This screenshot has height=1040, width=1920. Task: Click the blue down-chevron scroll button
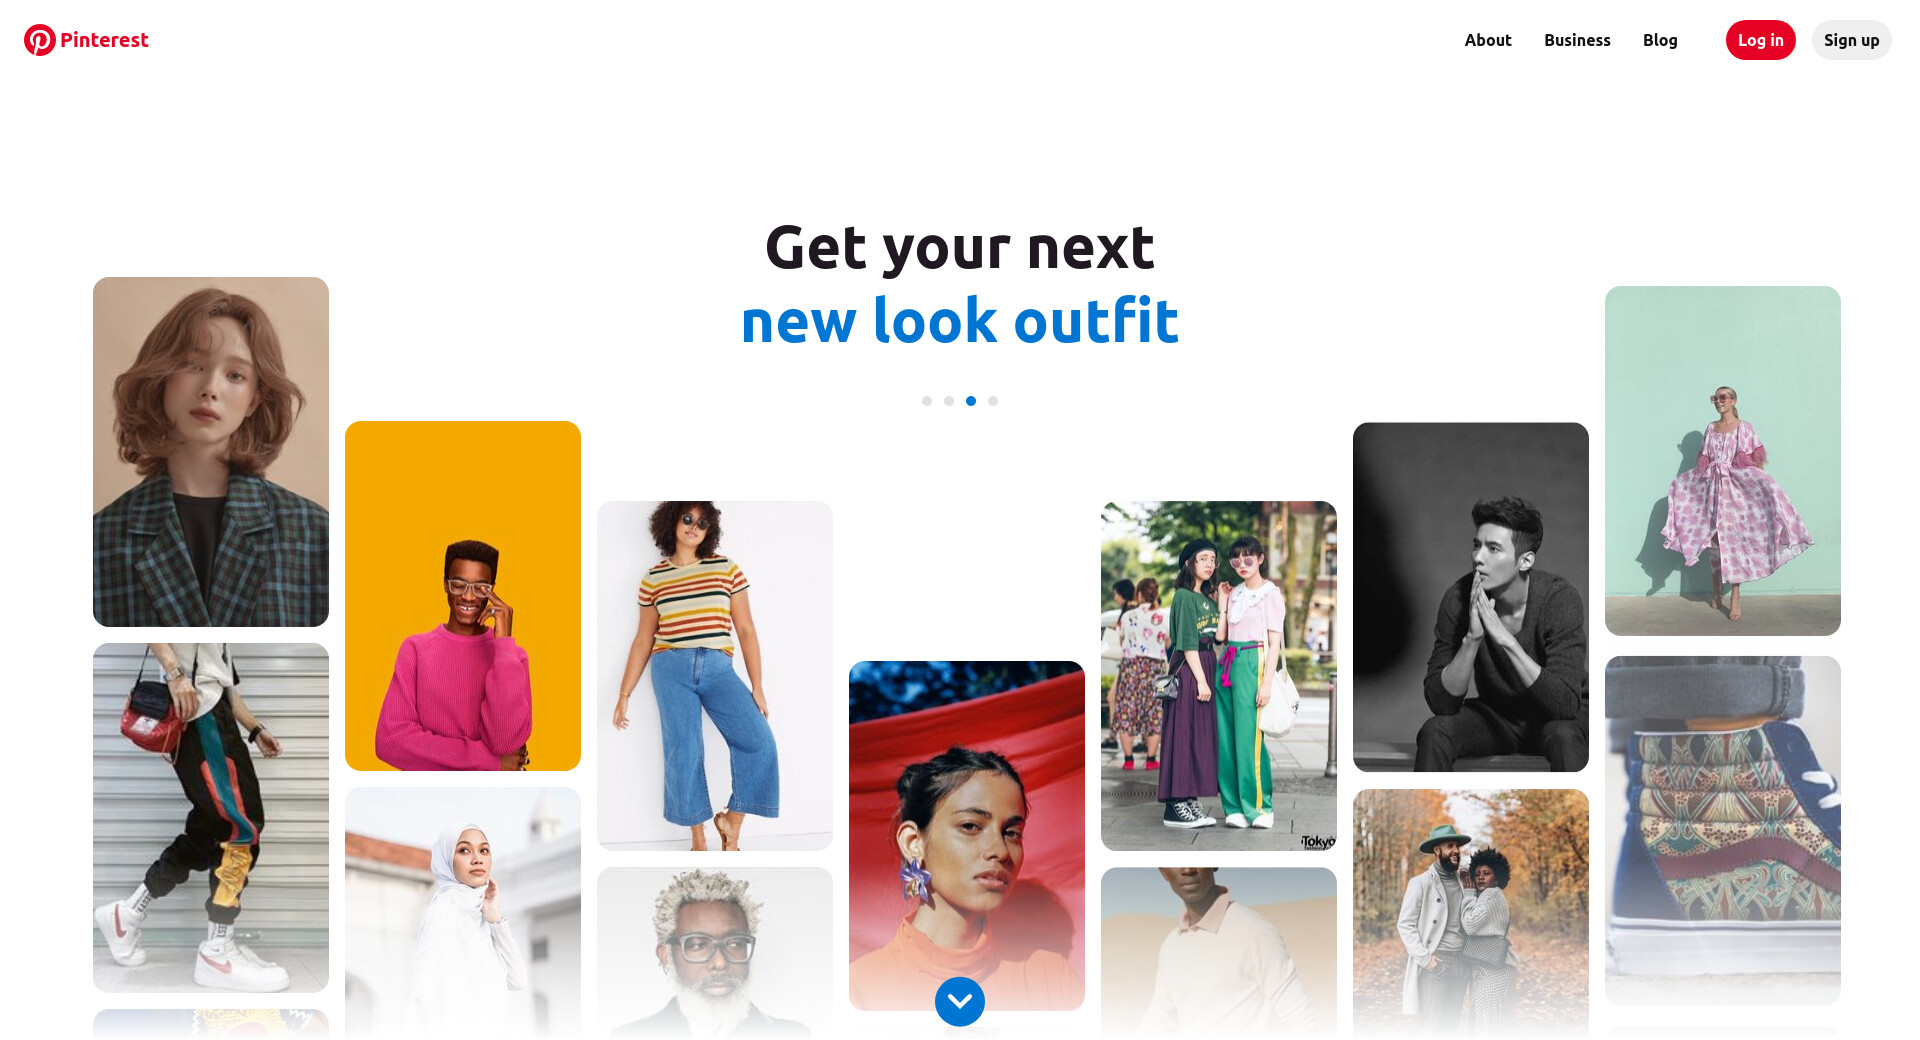click(x=960, y=1001)
